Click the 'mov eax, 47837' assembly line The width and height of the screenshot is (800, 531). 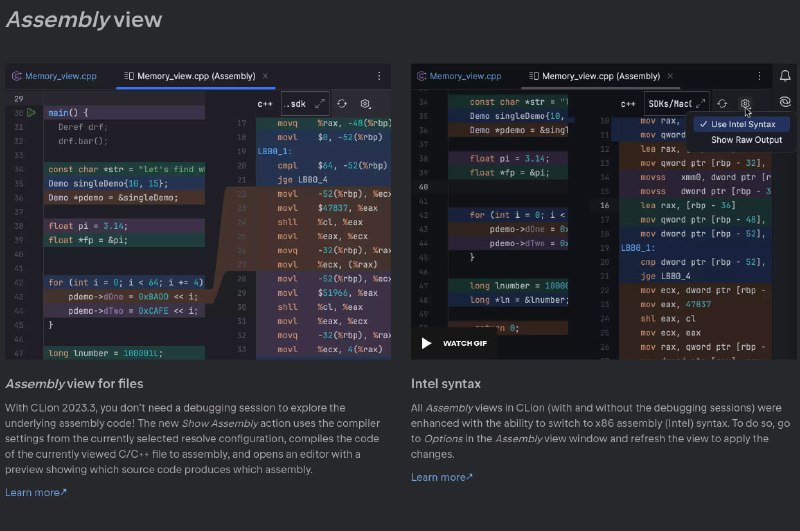click(x=676, y=305)
